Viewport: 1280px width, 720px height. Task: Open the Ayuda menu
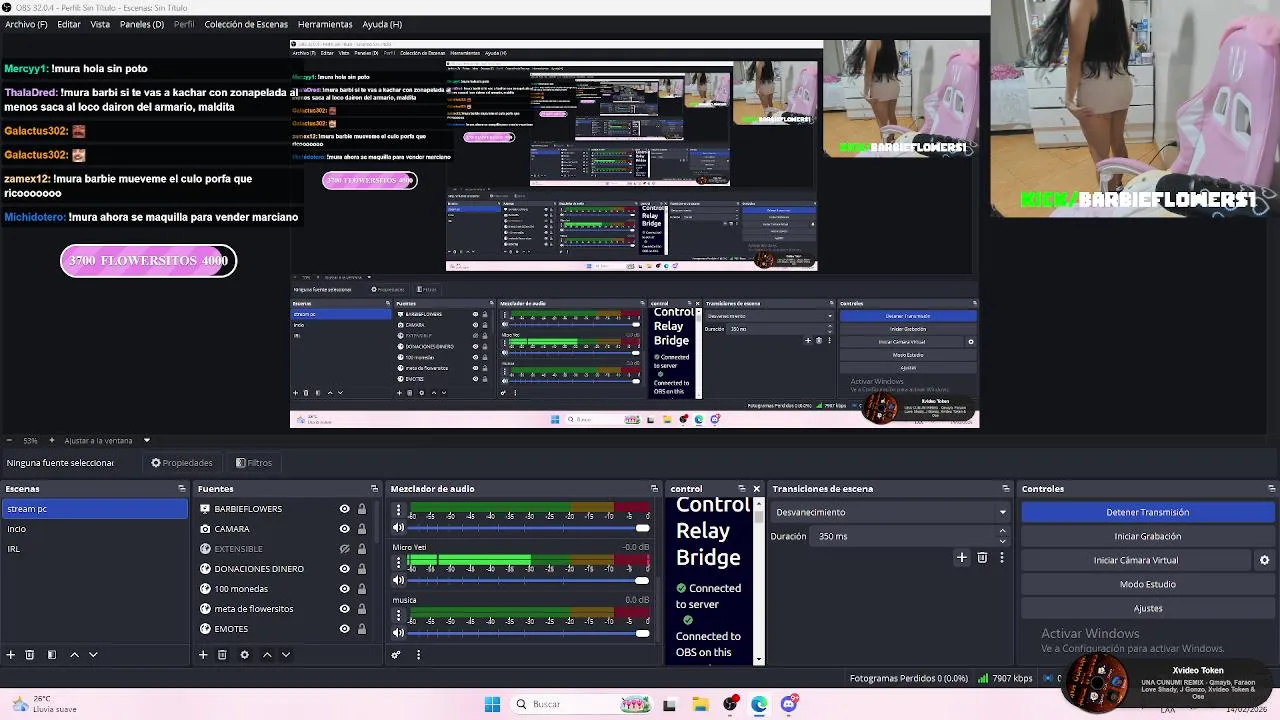(x=382, y=24)
